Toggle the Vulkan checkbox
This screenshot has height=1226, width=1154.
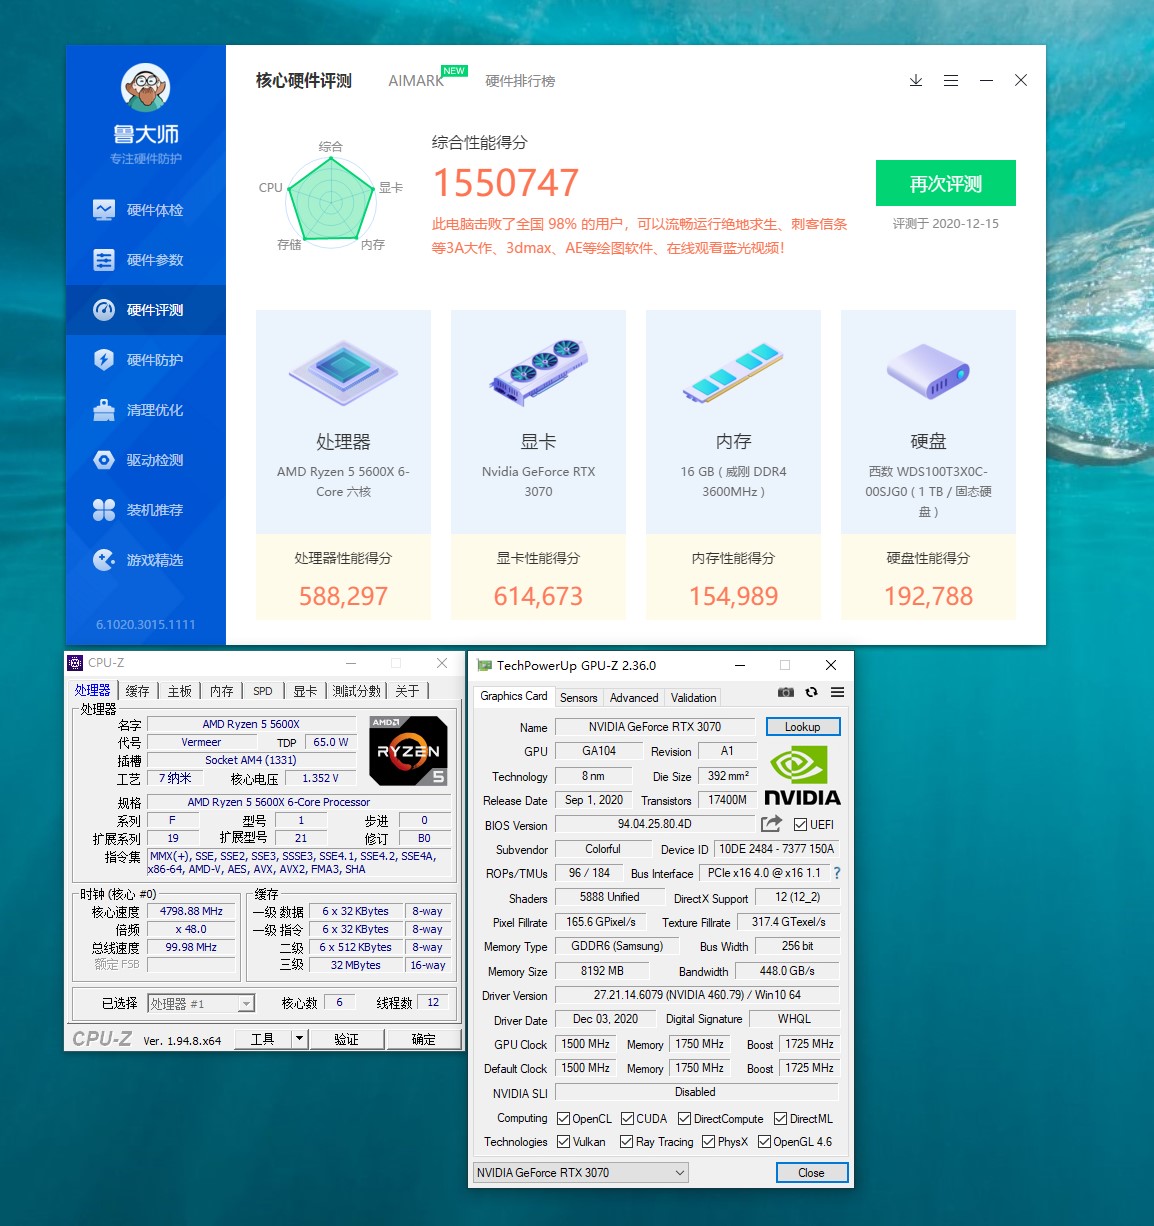pyautogui.click(x=563, y=1142)
